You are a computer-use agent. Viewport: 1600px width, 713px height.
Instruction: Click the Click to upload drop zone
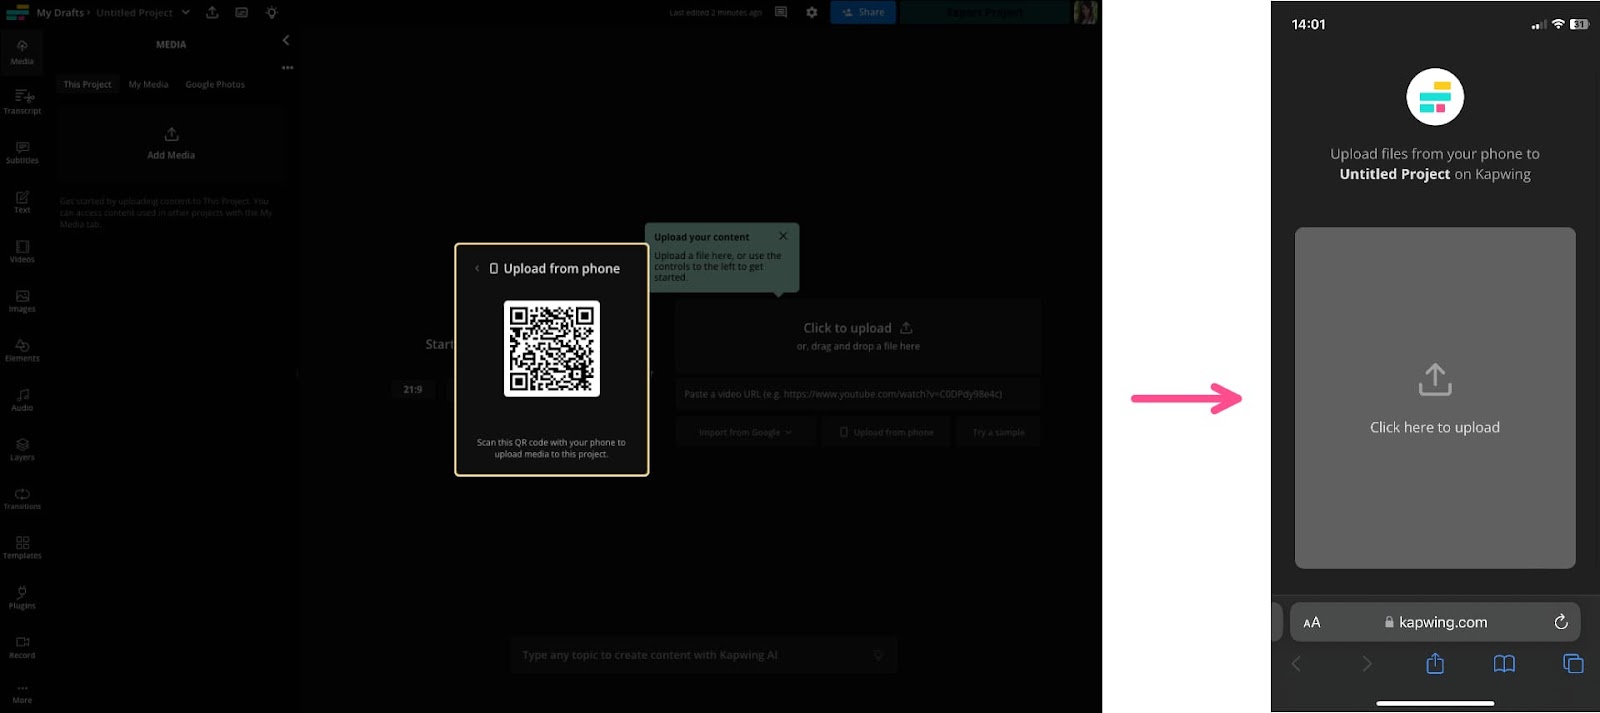[858, 336]
